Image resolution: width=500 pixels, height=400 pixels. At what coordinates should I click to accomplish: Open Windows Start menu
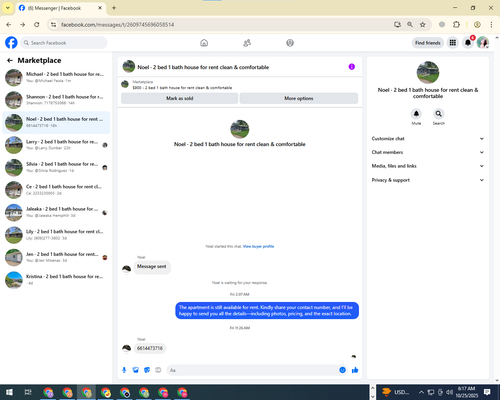coord(9,392)
